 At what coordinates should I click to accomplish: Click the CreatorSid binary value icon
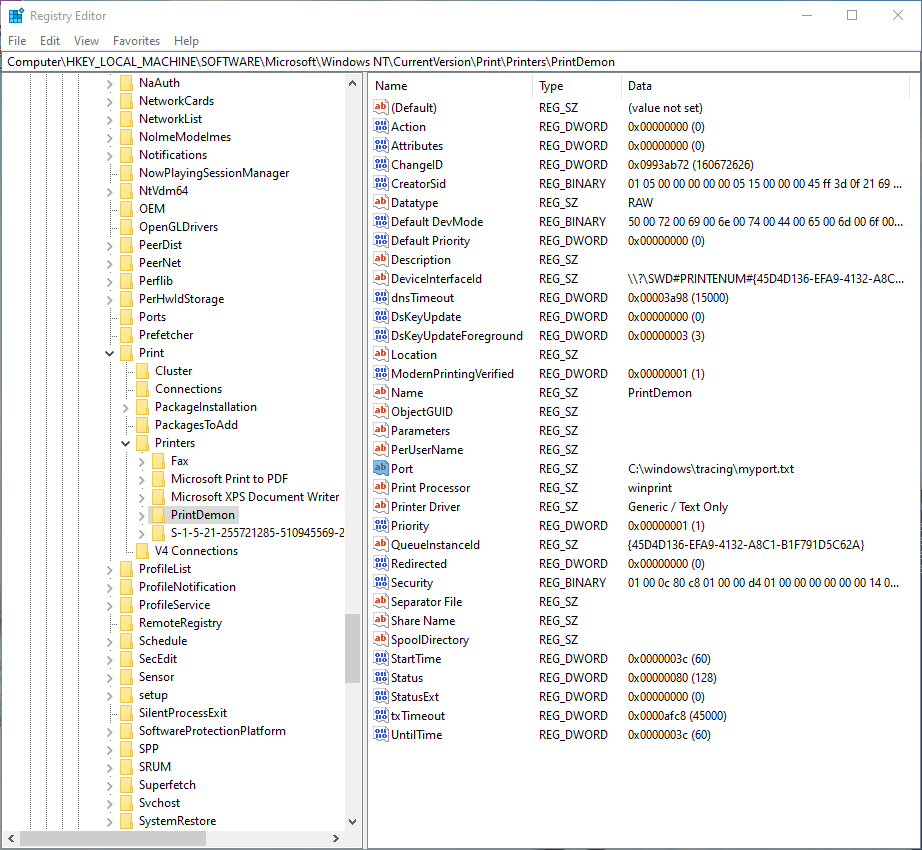[x=380, y=184]
